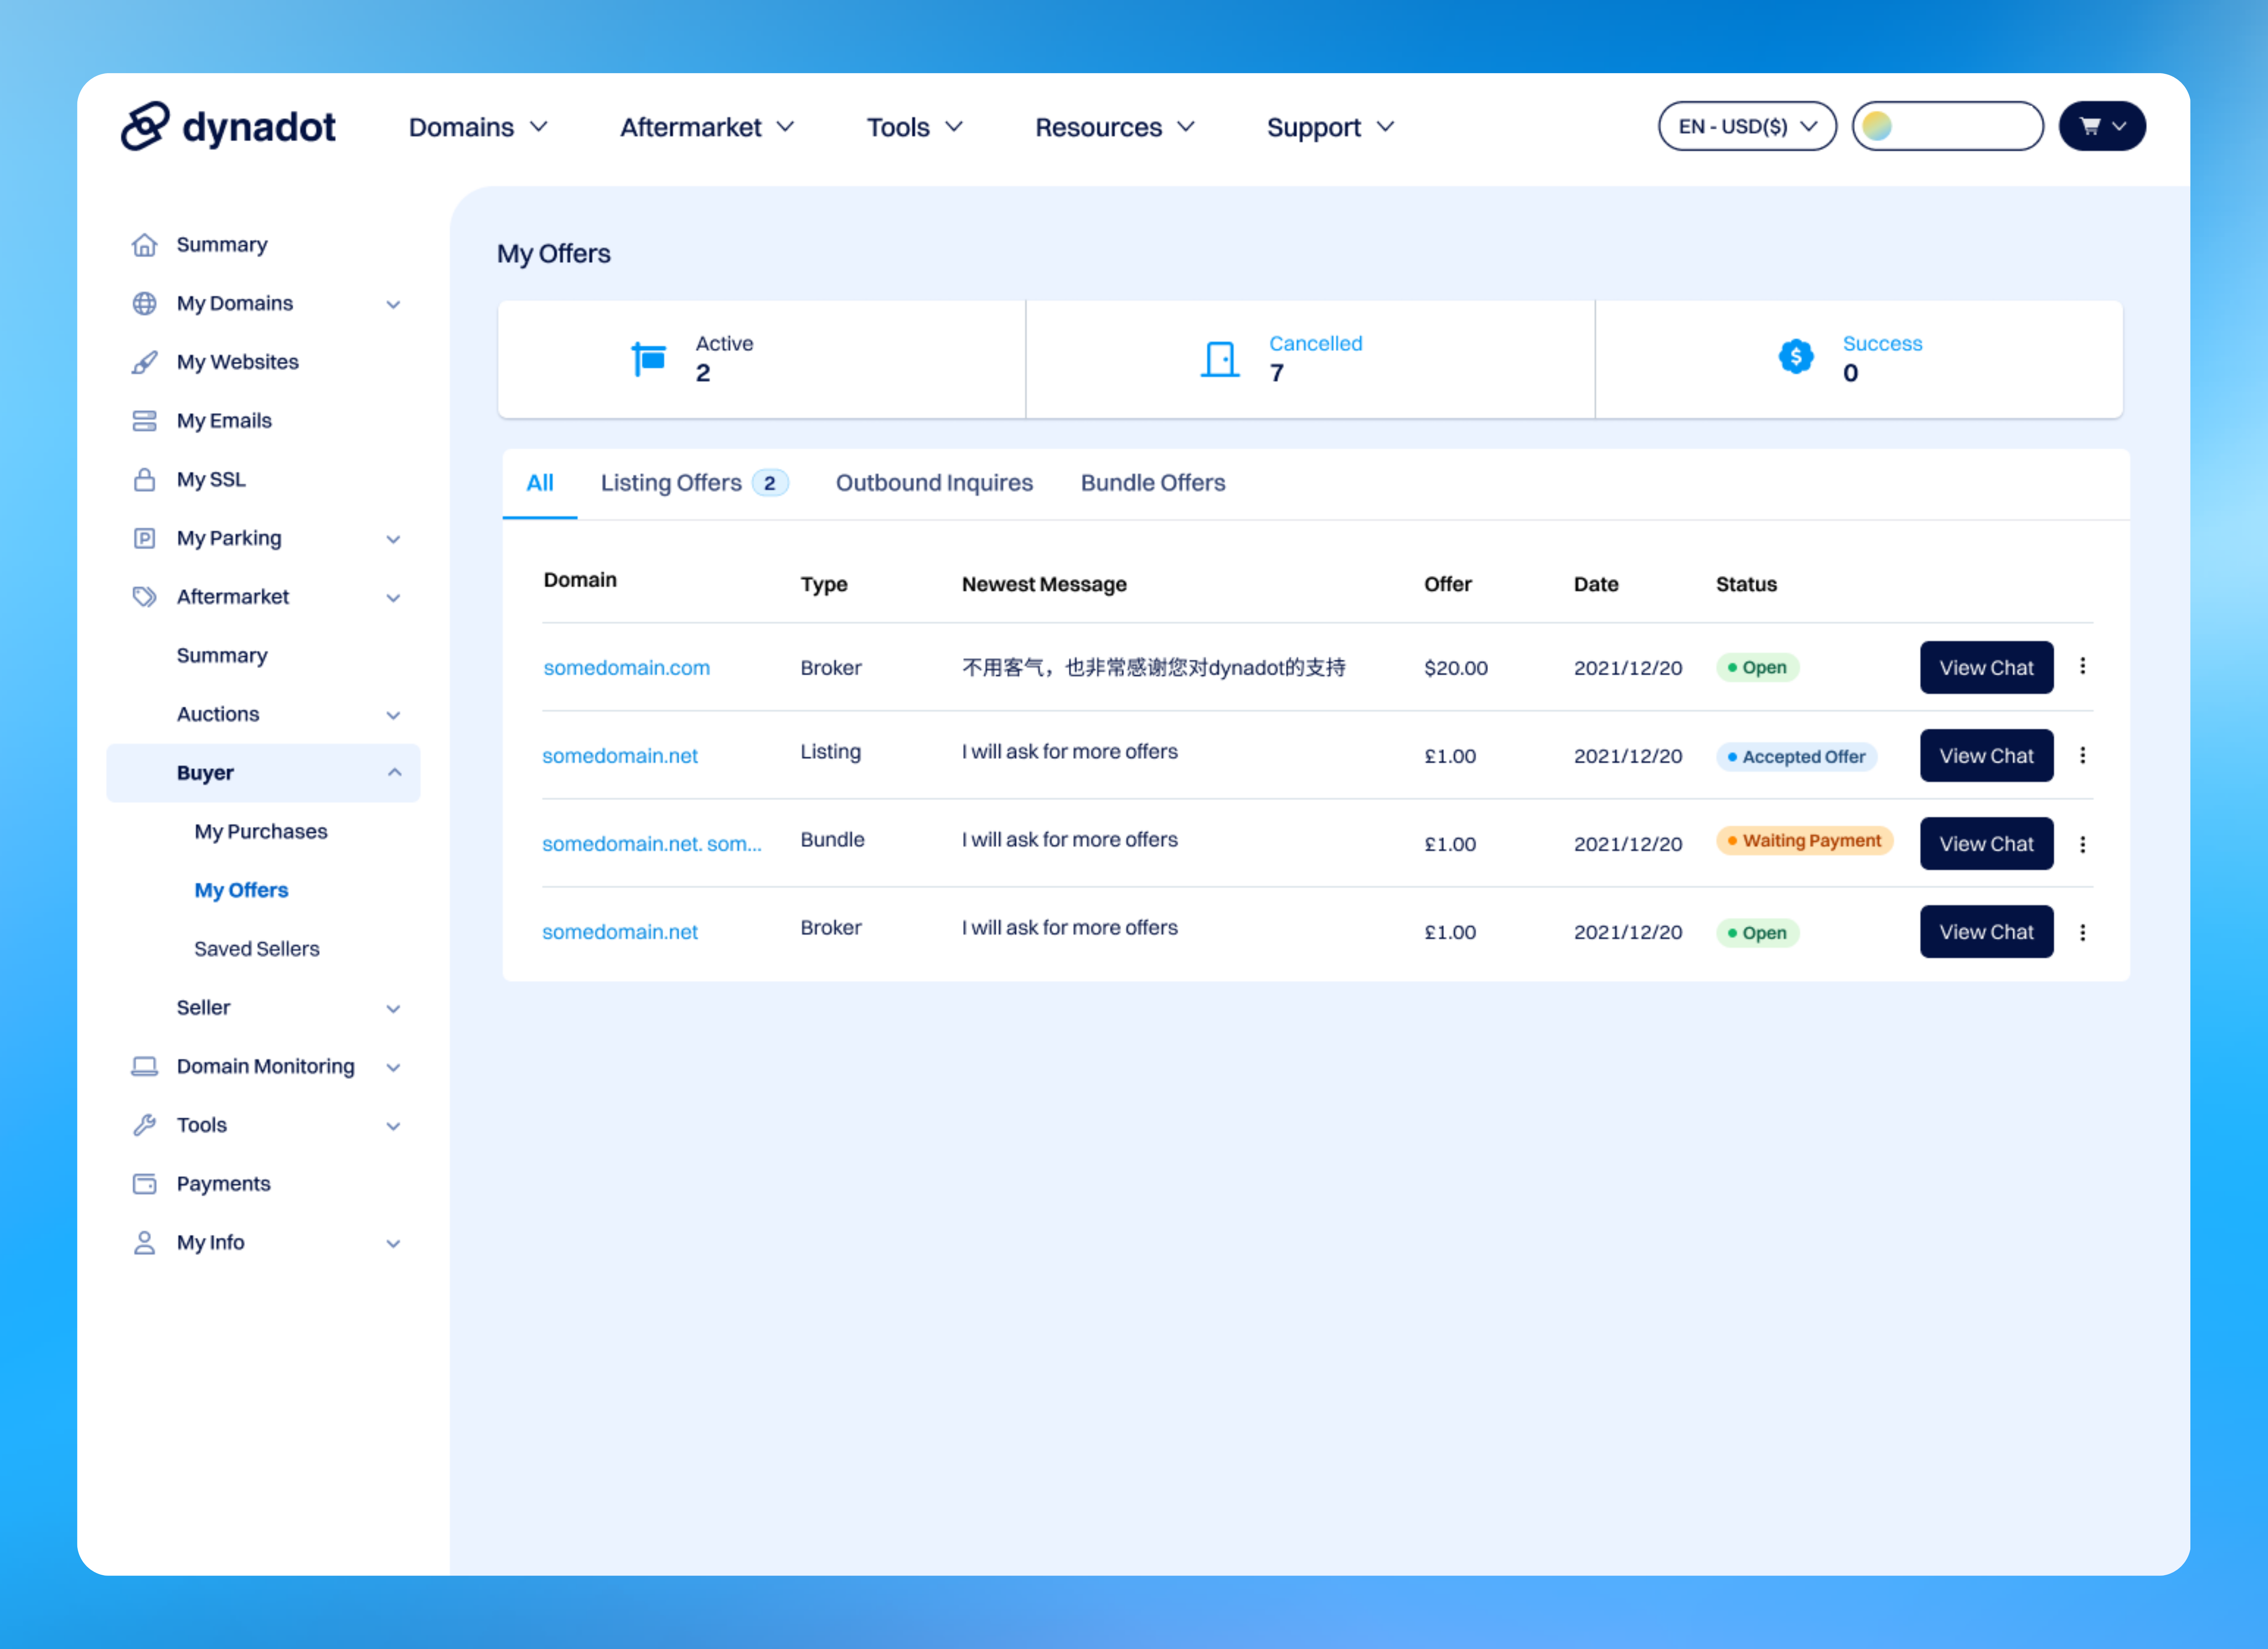Click the Newest Message column header
This screenshot has width=2268, height=1649.
[1044, 584]
